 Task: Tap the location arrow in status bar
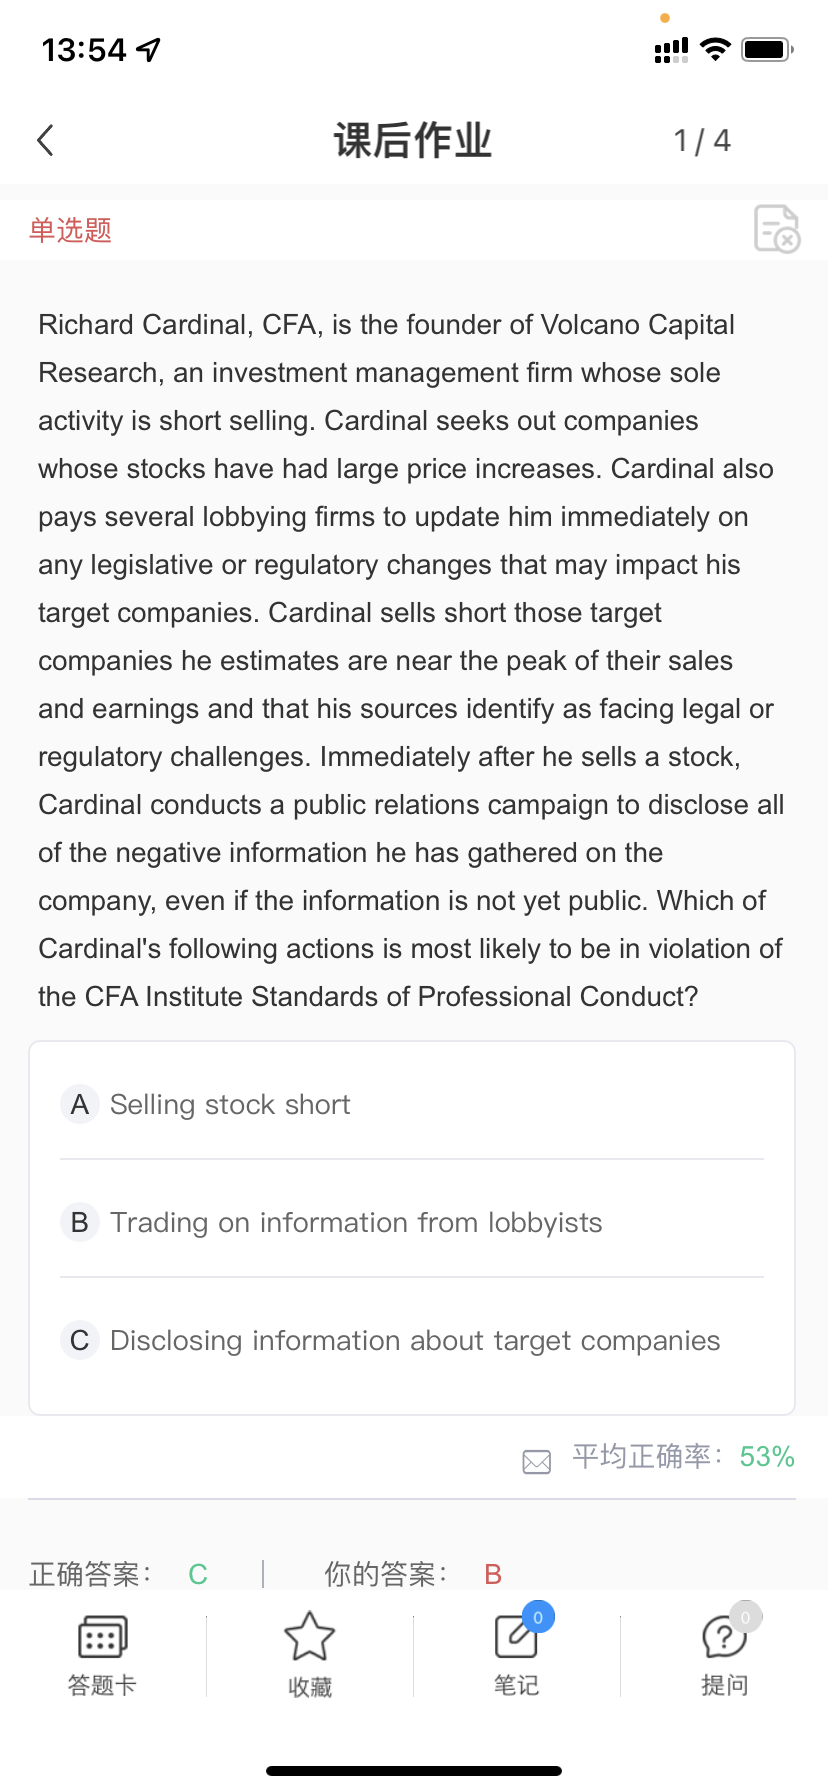149,49
